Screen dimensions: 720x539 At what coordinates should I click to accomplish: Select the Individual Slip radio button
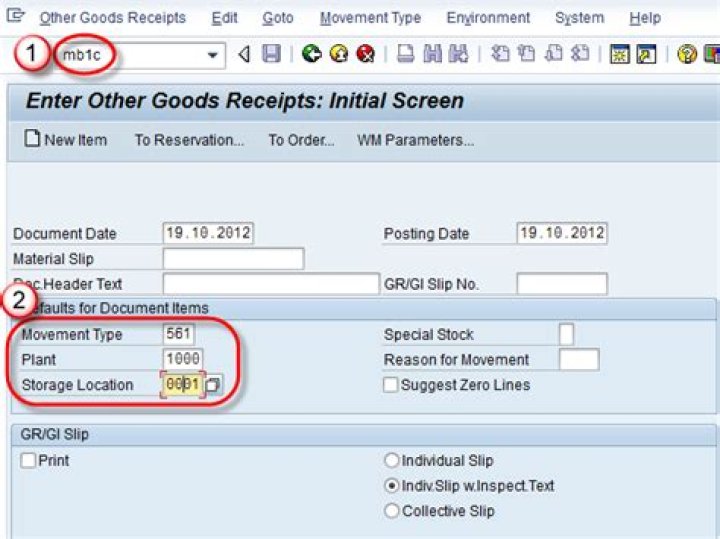392,461
